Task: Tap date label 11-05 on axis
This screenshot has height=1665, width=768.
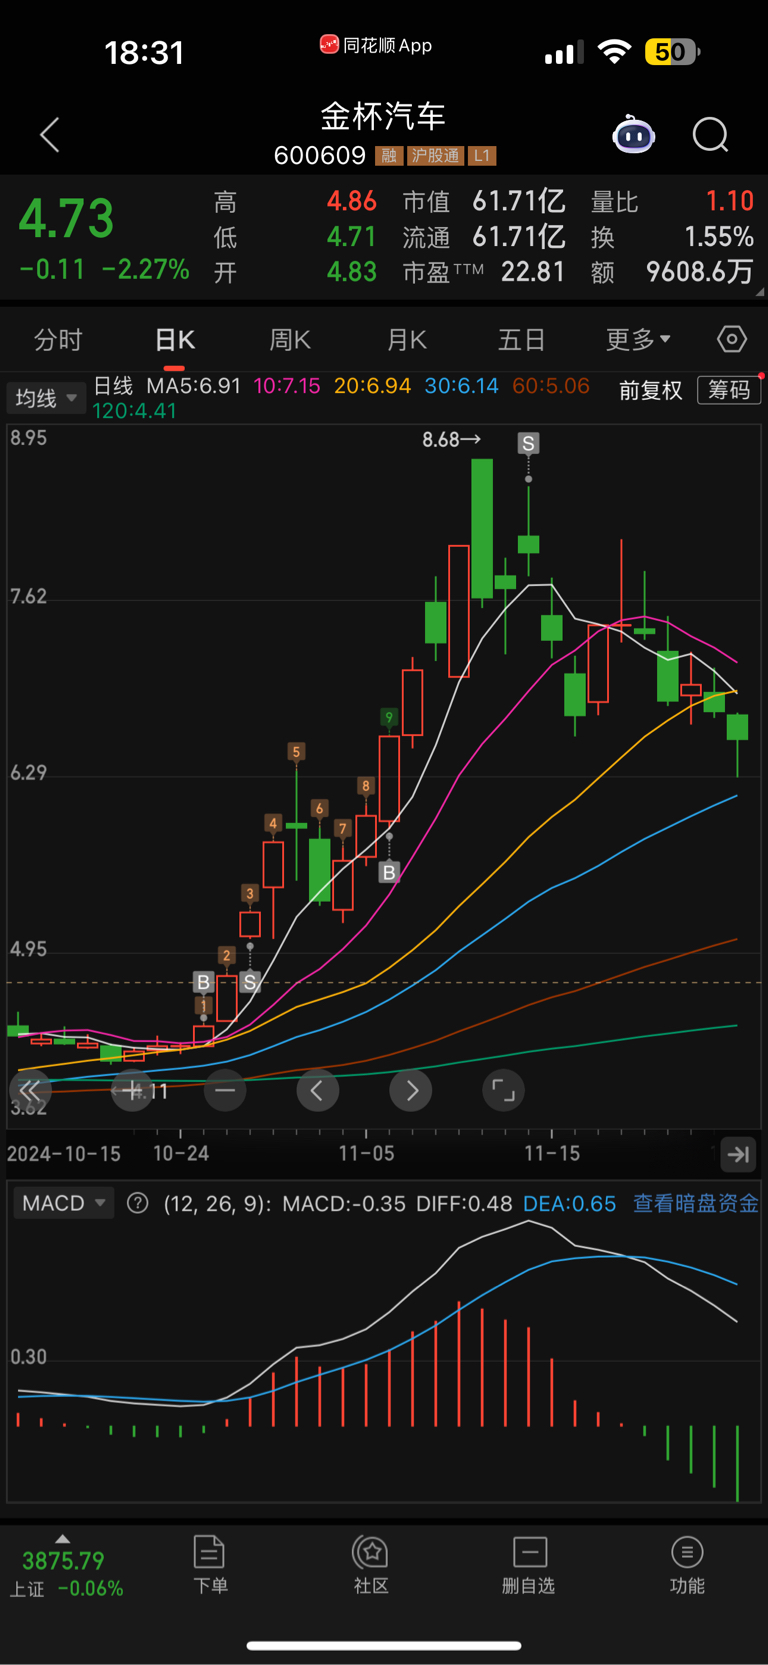Action: pos(367,1153)
